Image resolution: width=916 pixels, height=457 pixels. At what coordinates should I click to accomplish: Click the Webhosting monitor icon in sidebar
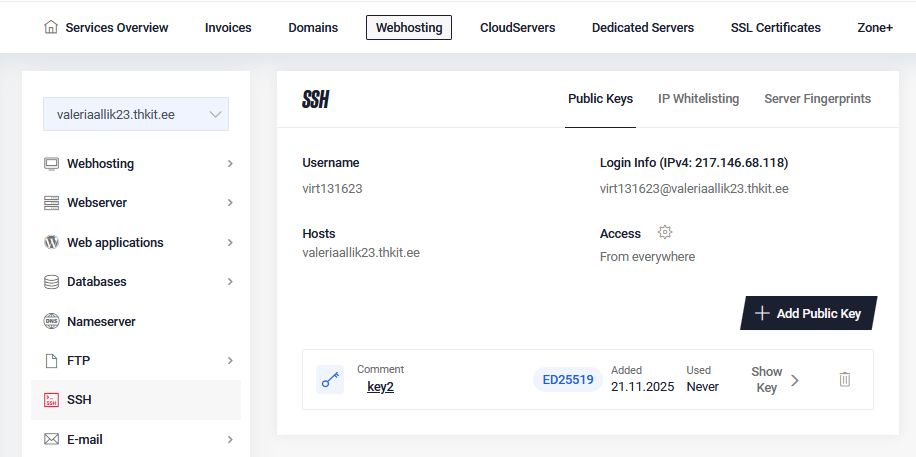(x=52, y=164)
